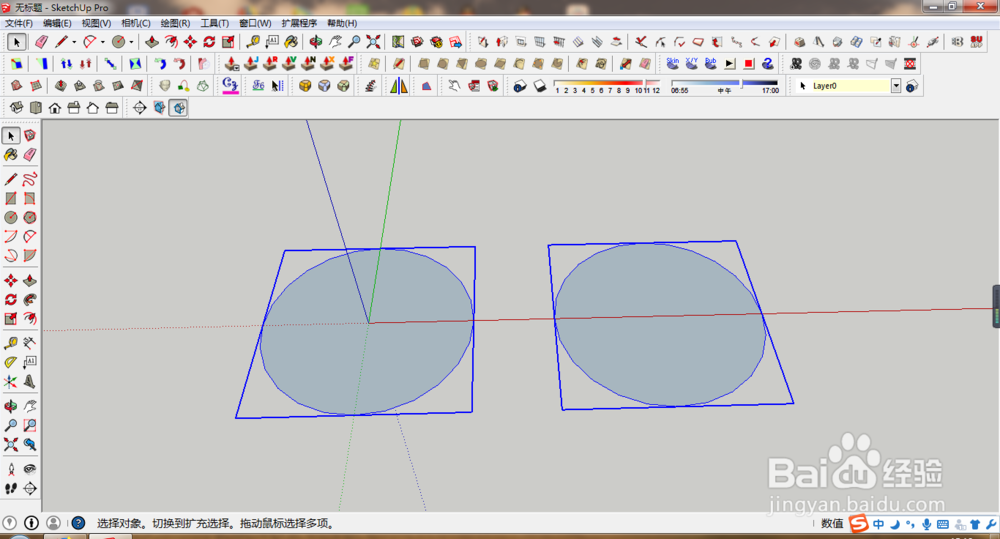Open the 视图(V) menu
The height and width of the screenshot is (539, 1000).
[x=96, y=23]
